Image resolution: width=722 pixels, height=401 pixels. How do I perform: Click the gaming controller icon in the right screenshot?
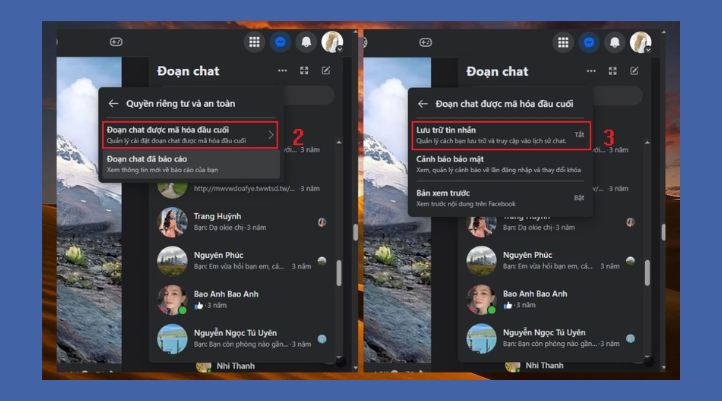tap(425, 43)
